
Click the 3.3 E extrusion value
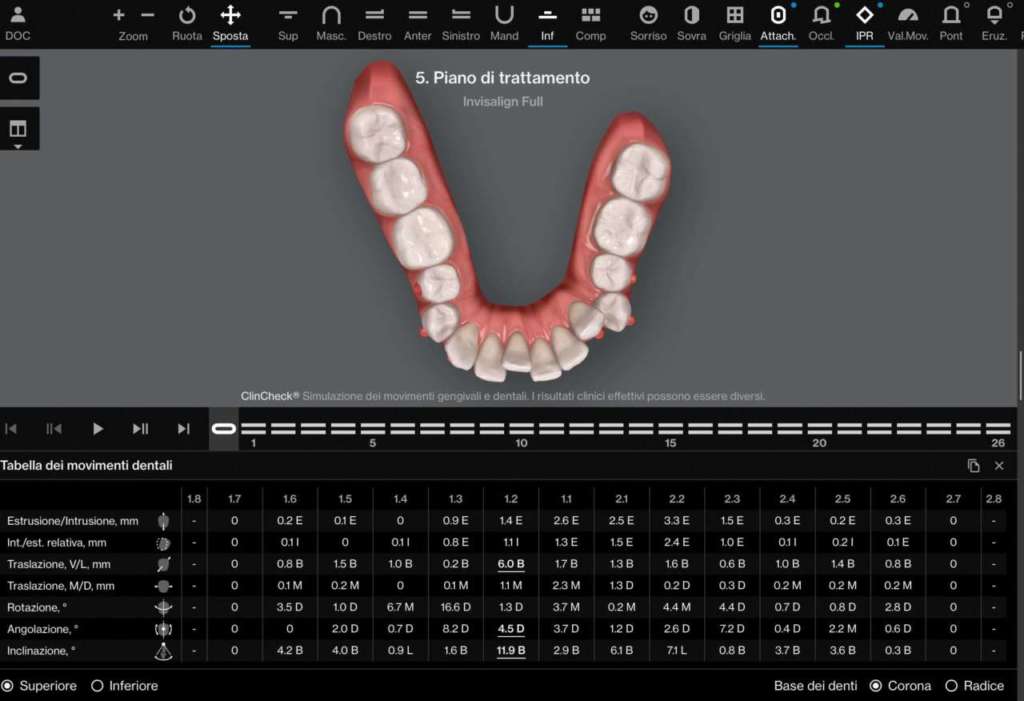coord(677,521)
